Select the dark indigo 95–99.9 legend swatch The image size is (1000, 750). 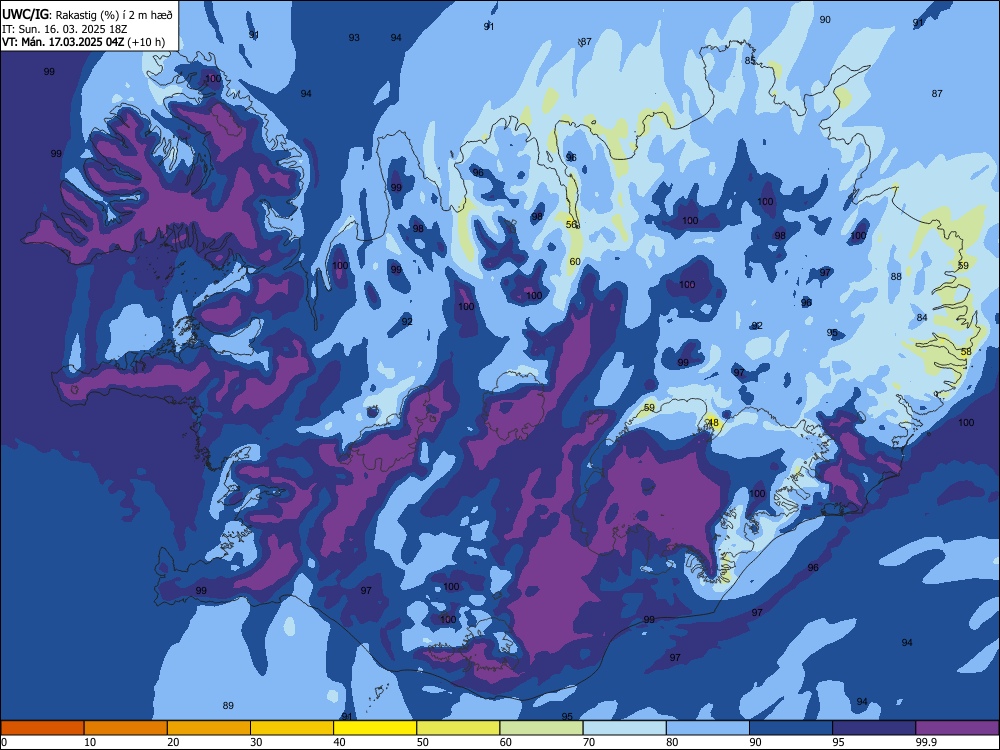pos(874,728)
